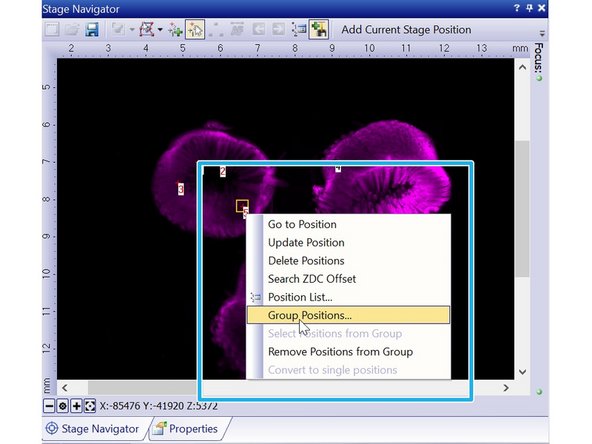
Task: Click the Focus: label on the right side
Action: (x=539, y=58)
